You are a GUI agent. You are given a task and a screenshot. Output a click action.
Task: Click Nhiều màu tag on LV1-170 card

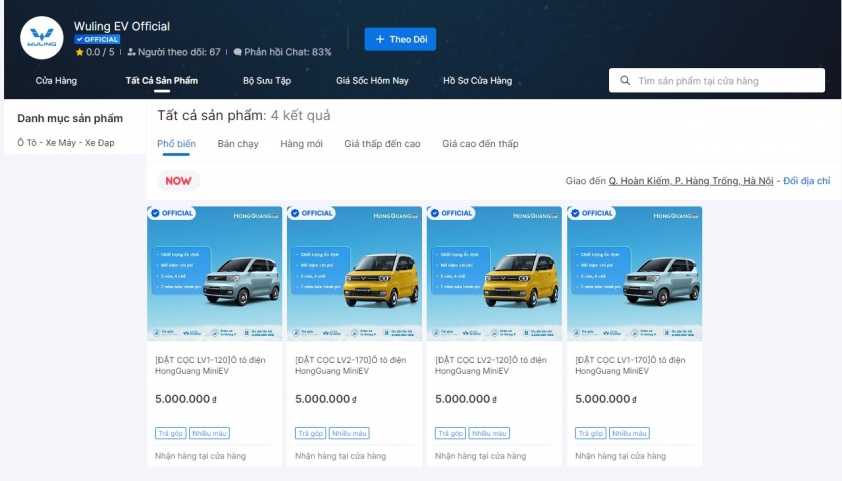(629, 433)
